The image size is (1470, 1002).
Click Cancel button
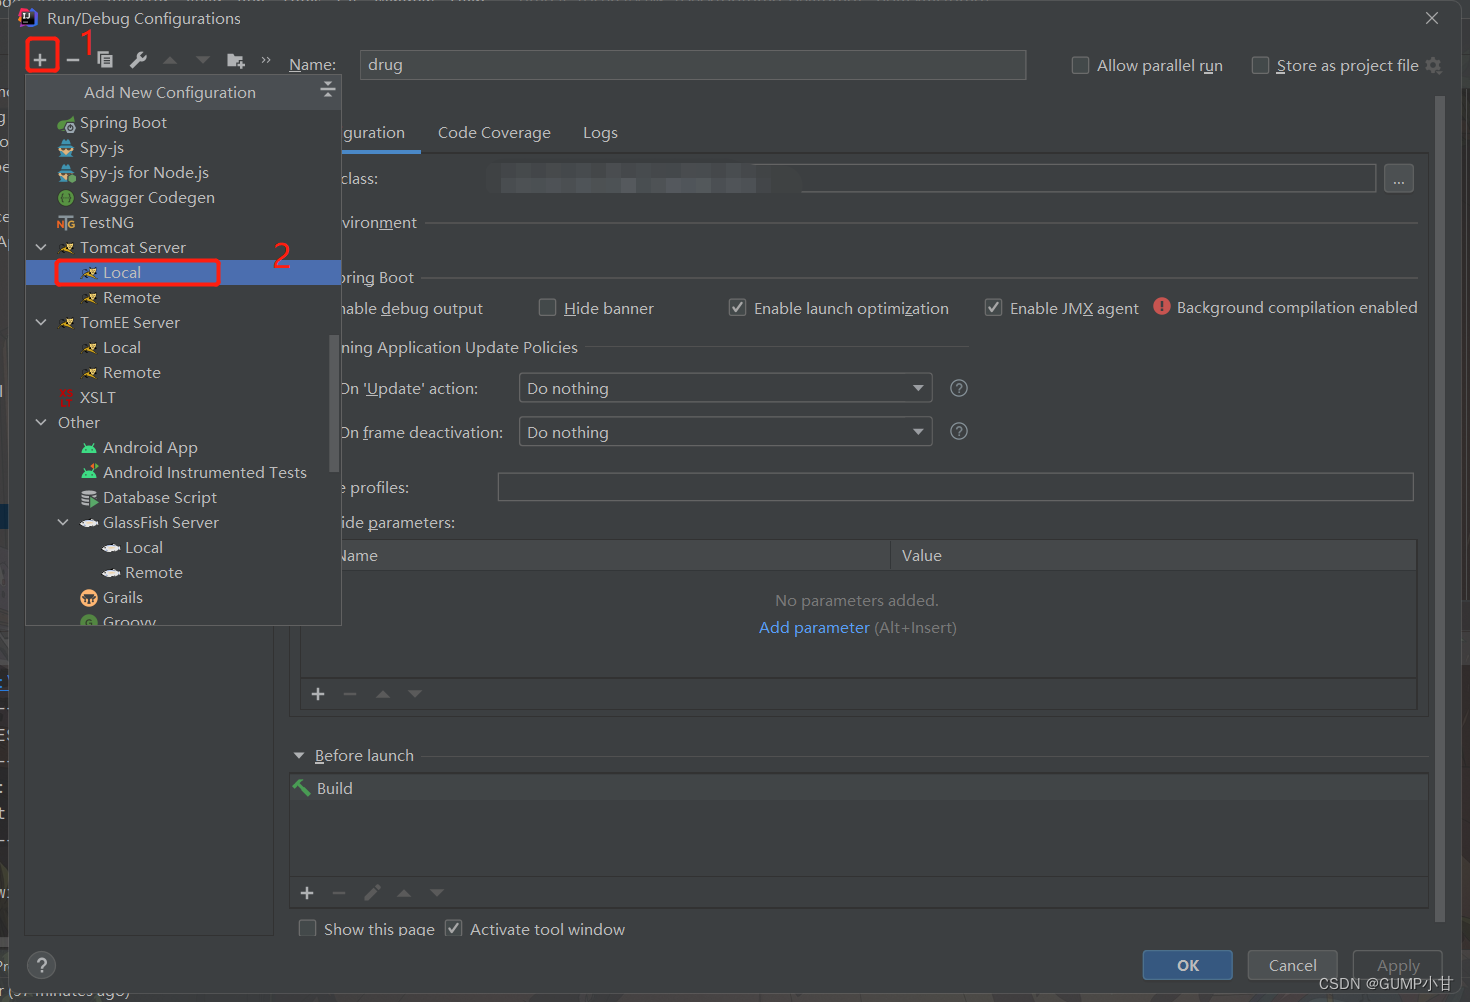coord(1292,965)
